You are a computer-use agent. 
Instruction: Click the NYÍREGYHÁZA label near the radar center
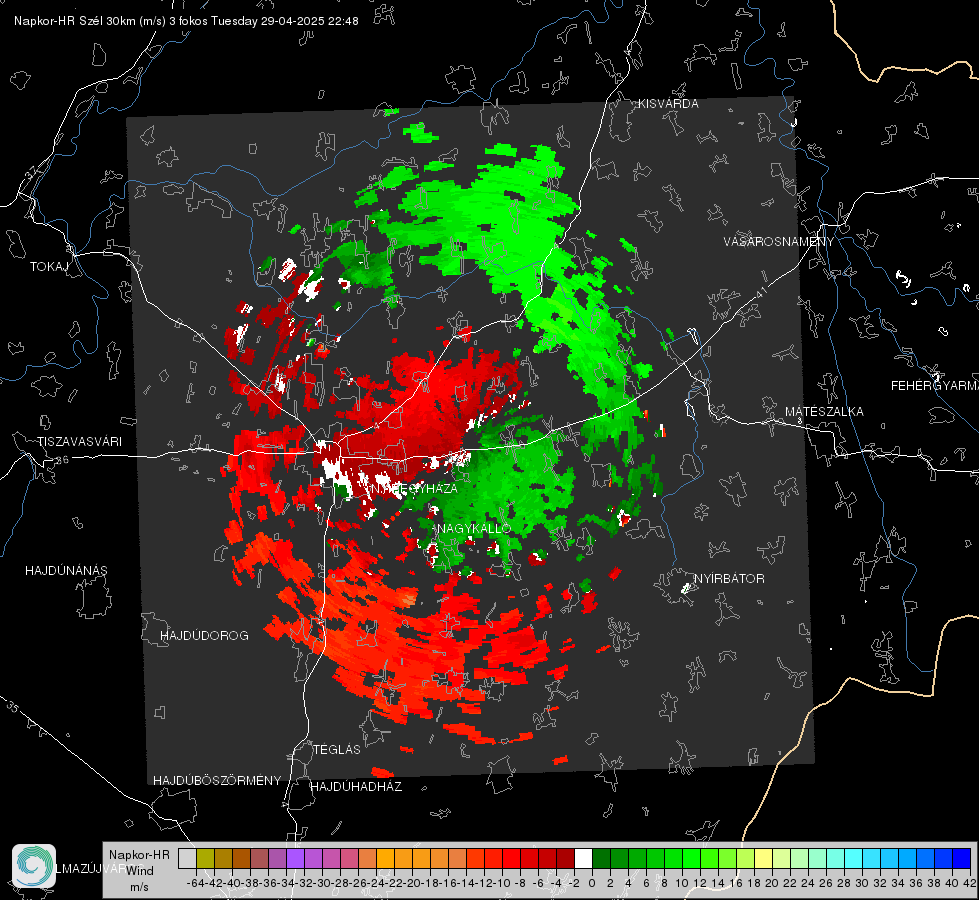coord(414,488)
